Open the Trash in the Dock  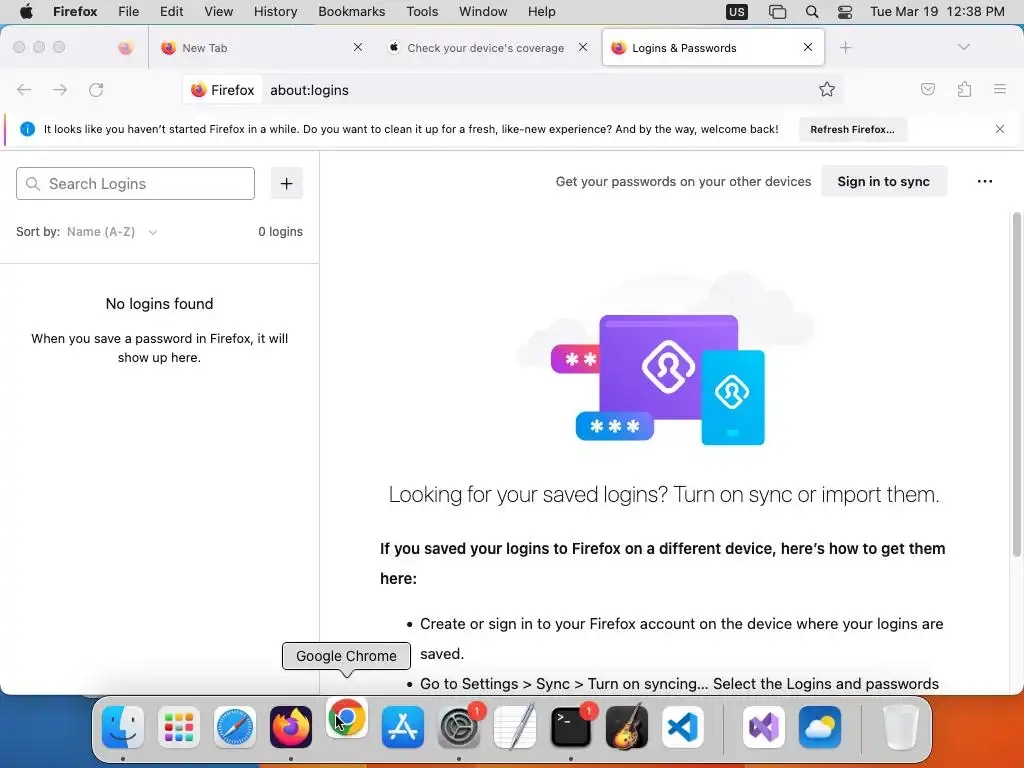(901, 727)
